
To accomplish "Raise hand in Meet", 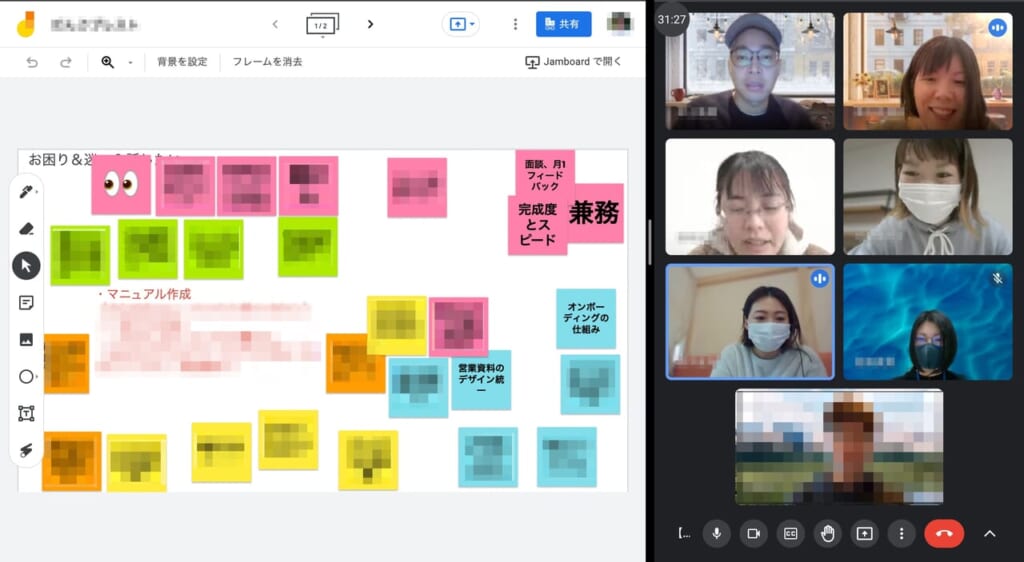I will [827, 534].
